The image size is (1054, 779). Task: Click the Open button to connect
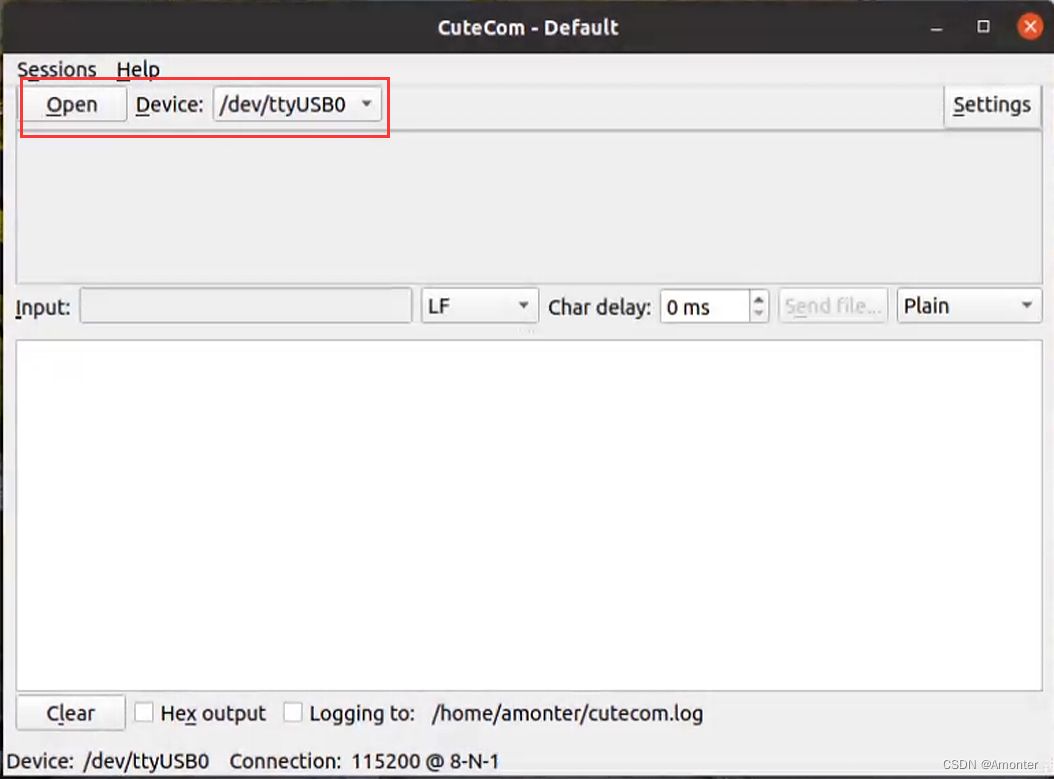pyautogui.click(x=72, y=104)
